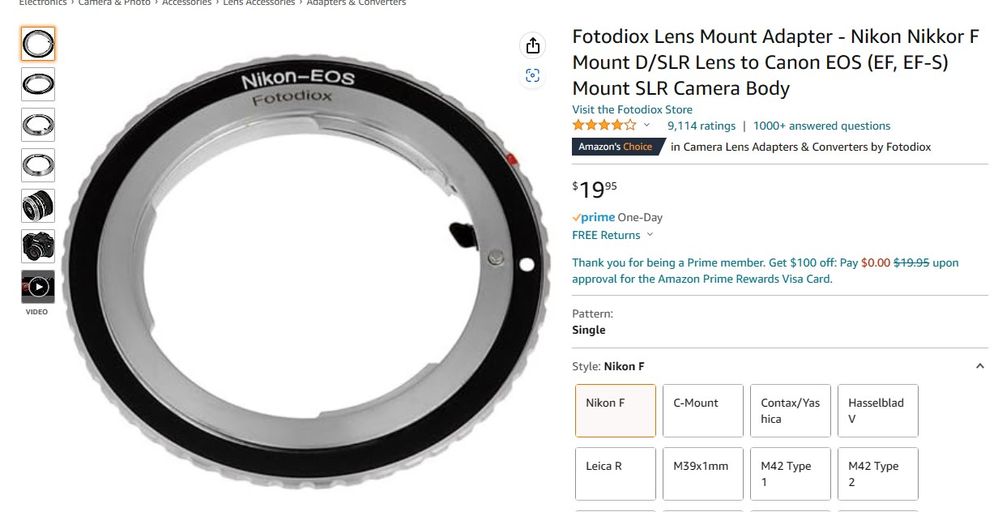Select the C-Mount style option
The width and height of the screenshot is (998, 512).
click(703, 410)
